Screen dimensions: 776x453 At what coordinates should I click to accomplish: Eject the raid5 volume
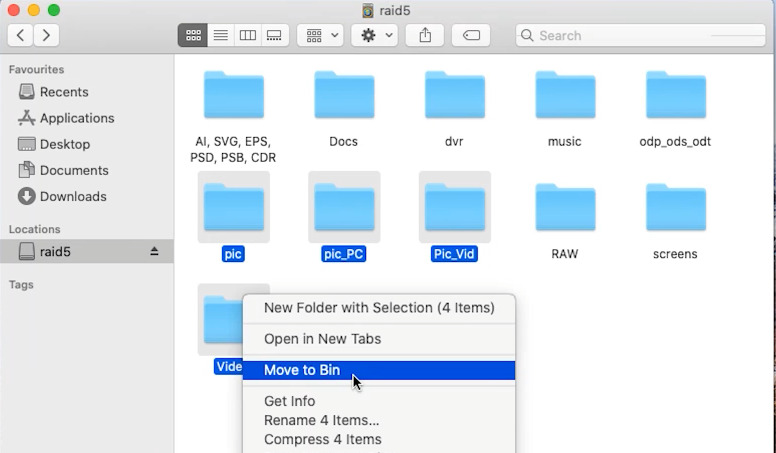[154, 252]
